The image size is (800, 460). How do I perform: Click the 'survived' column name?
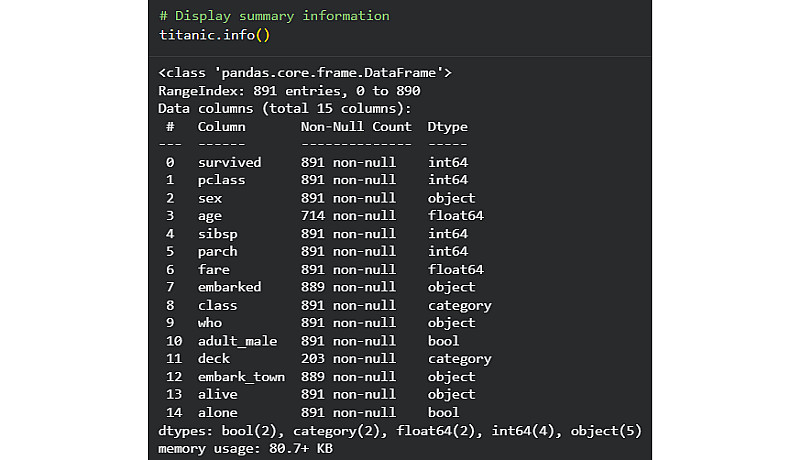click(229, 162)
